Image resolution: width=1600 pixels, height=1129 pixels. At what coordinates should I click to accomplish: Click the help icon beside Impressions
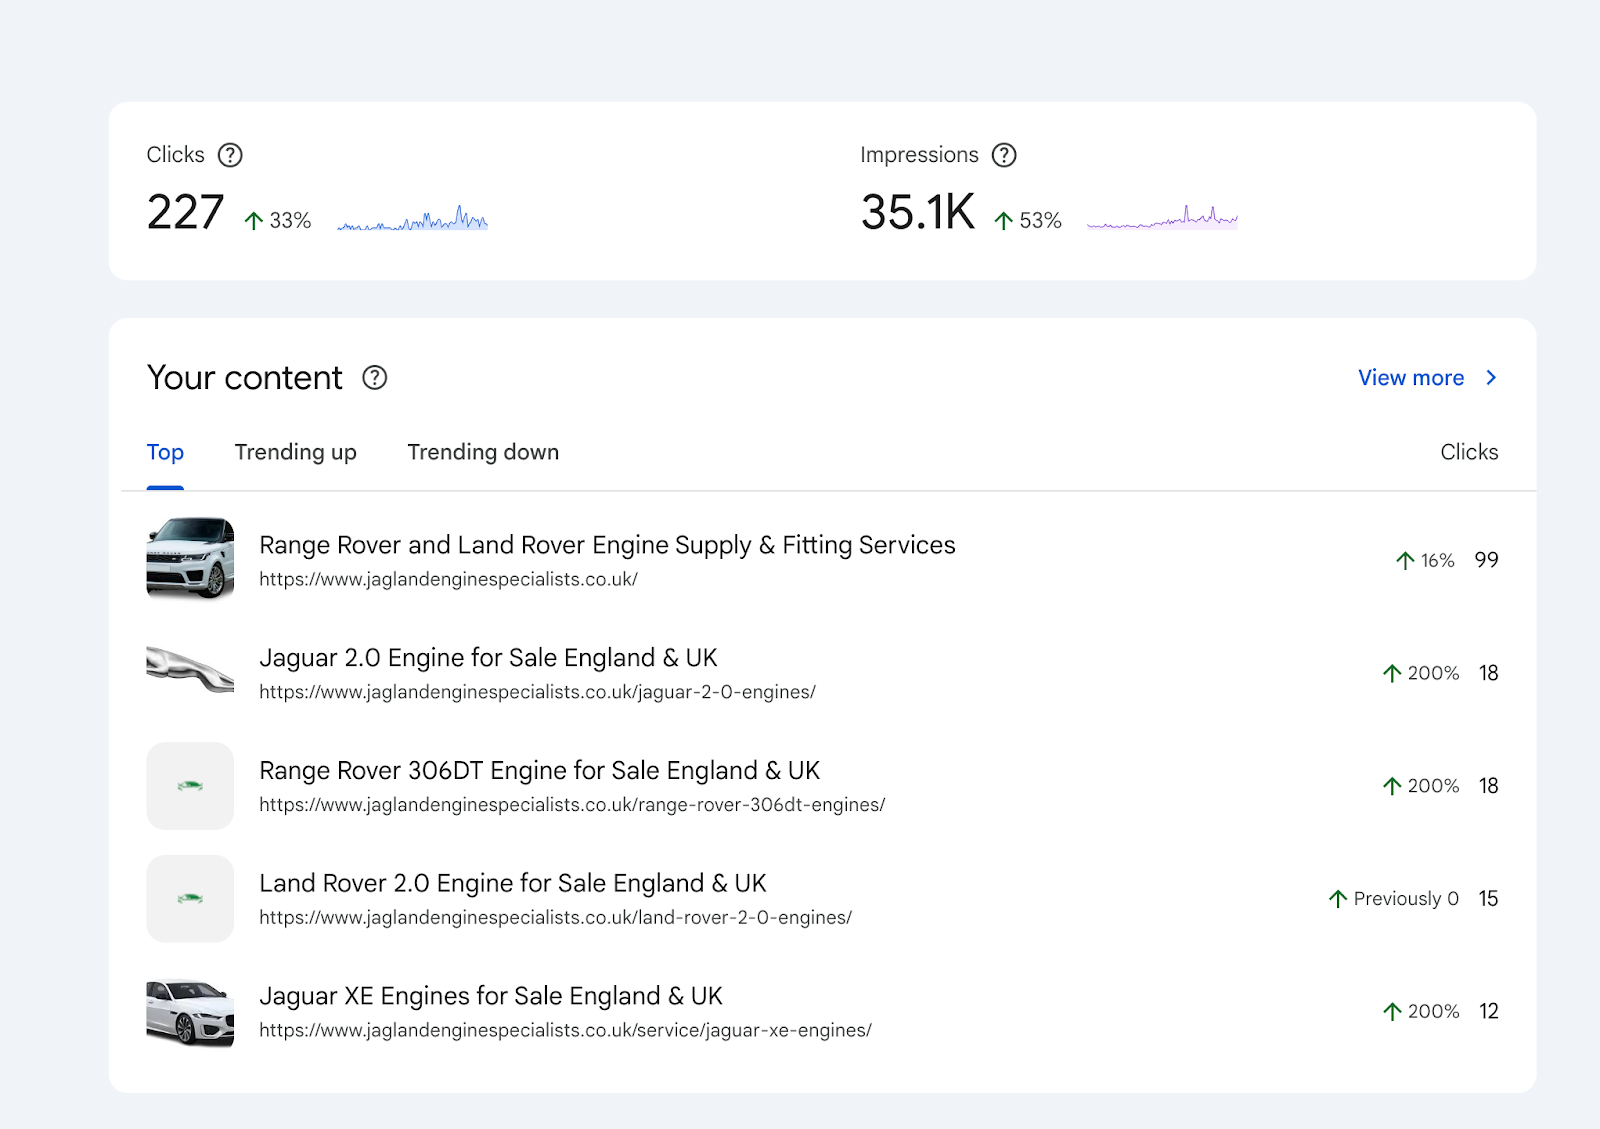tap(1004, 155)
